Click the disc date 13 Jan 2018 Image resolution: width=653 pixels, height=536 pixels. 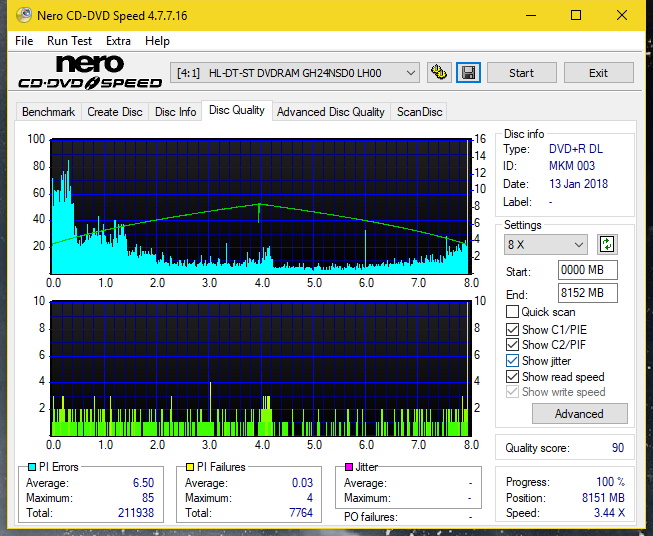coord(578,184)
